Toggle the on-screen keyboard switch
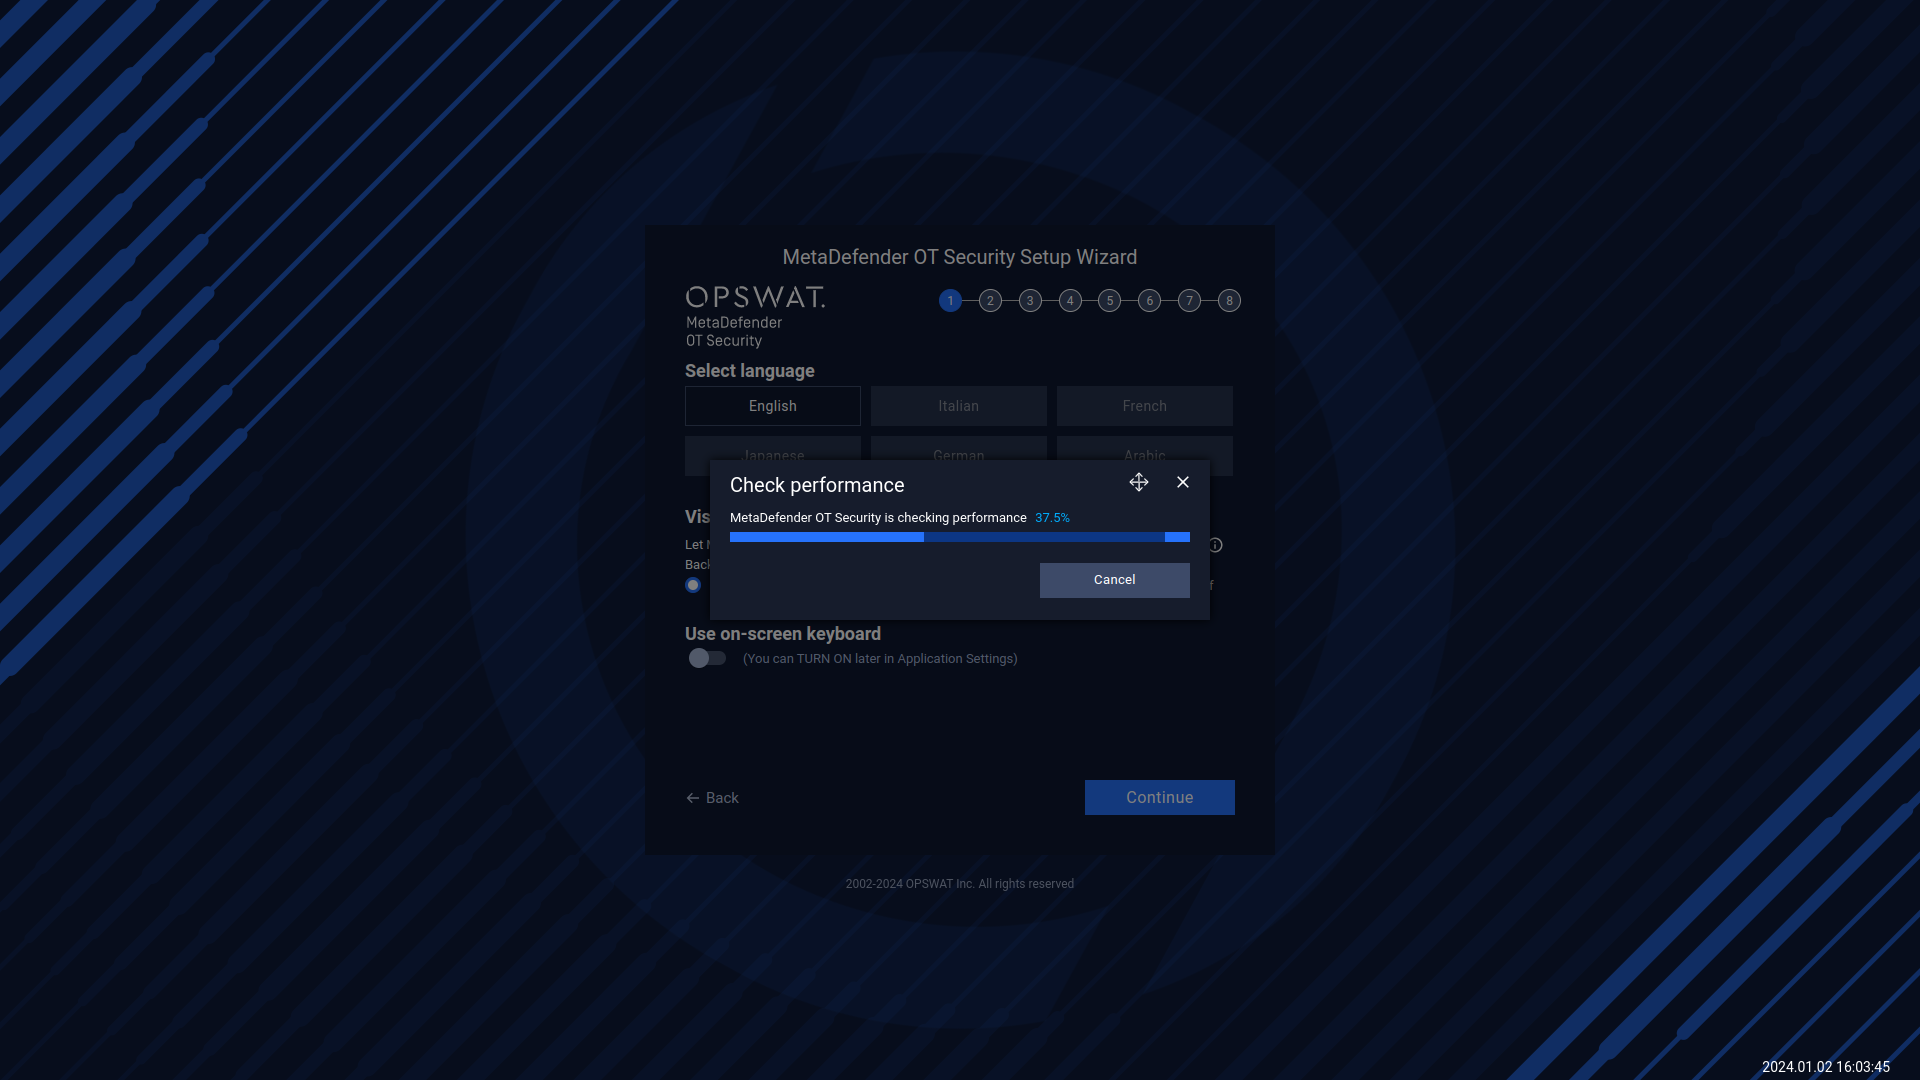The width and height of the screenshot is (1920, 1080). pyautogui.click(x=707, y=658)
